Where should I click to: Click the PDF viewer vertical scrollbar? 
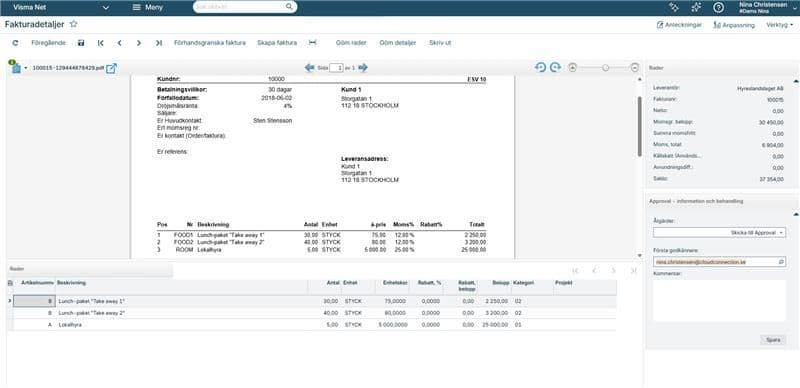[x=640, y=126]
